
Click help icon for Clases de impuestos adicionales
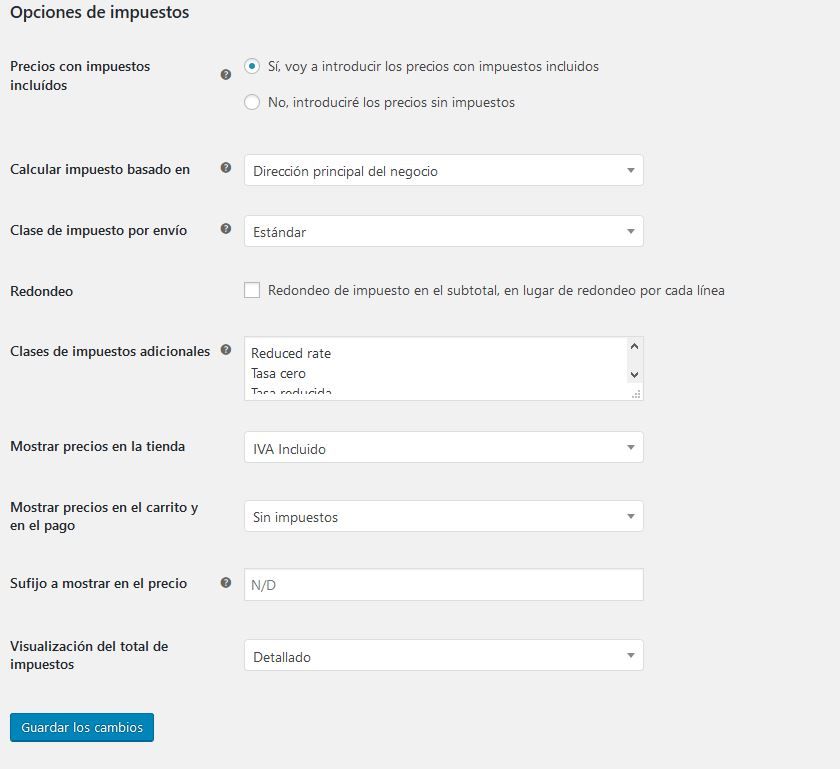pyautogui.click(x=226, y=350)
